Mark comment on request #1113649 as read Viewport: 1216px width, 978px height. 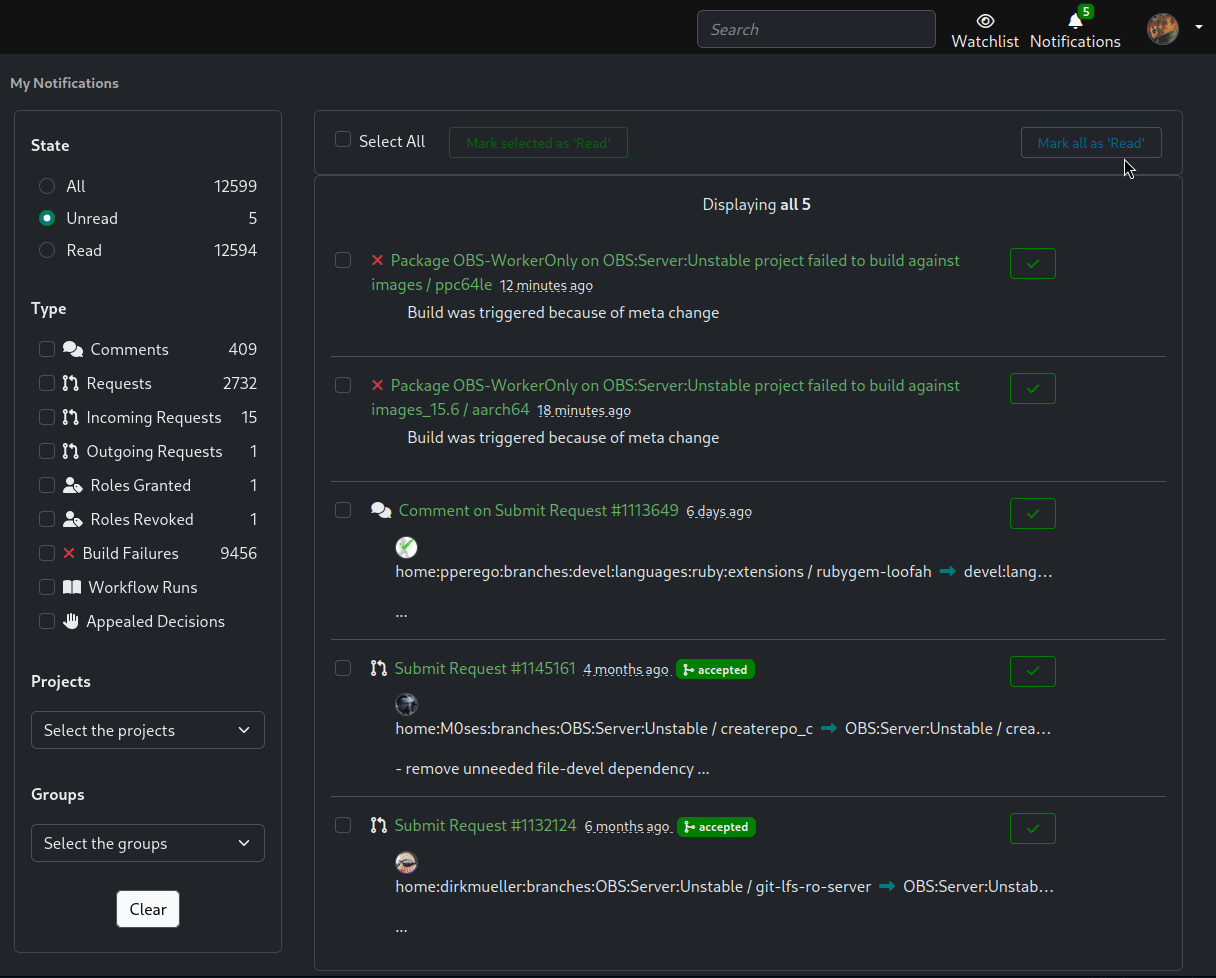point(1033,513)
